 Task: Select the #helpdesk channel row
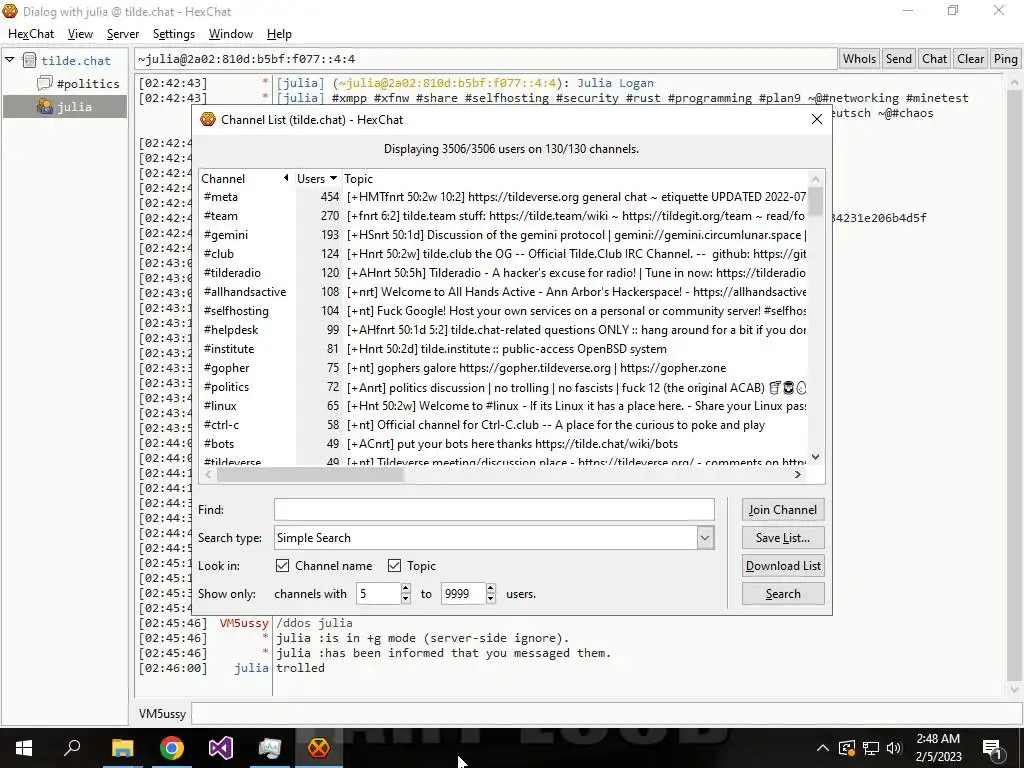pyautogui.click(x=504, y=330)
